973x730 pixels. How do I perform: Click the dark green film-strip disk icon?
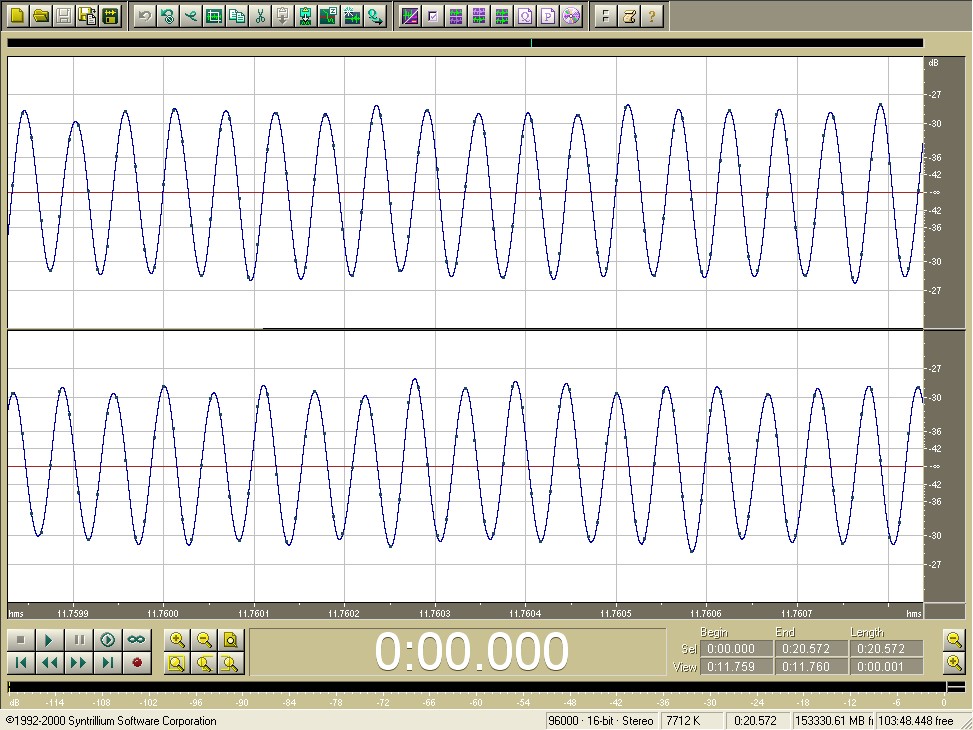coord(110,16)
